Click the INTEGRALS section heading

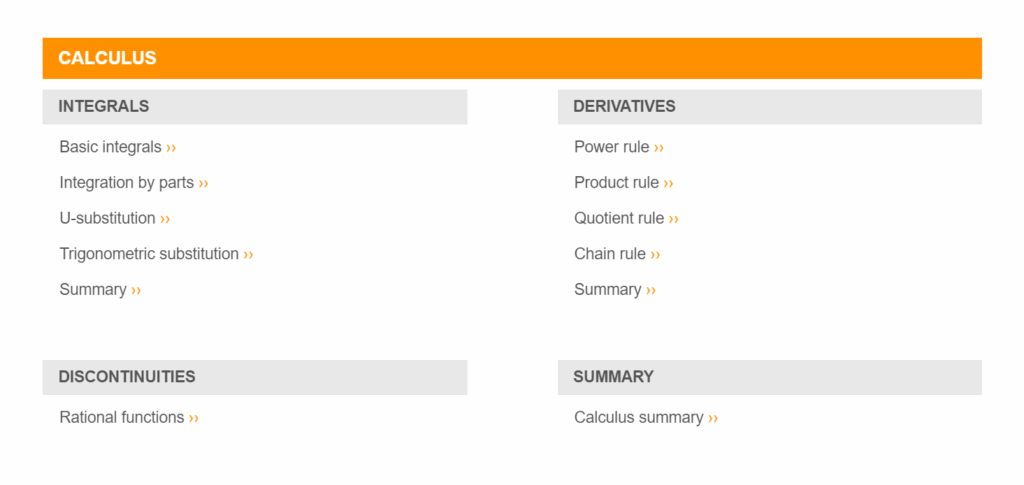coord(104,106)
